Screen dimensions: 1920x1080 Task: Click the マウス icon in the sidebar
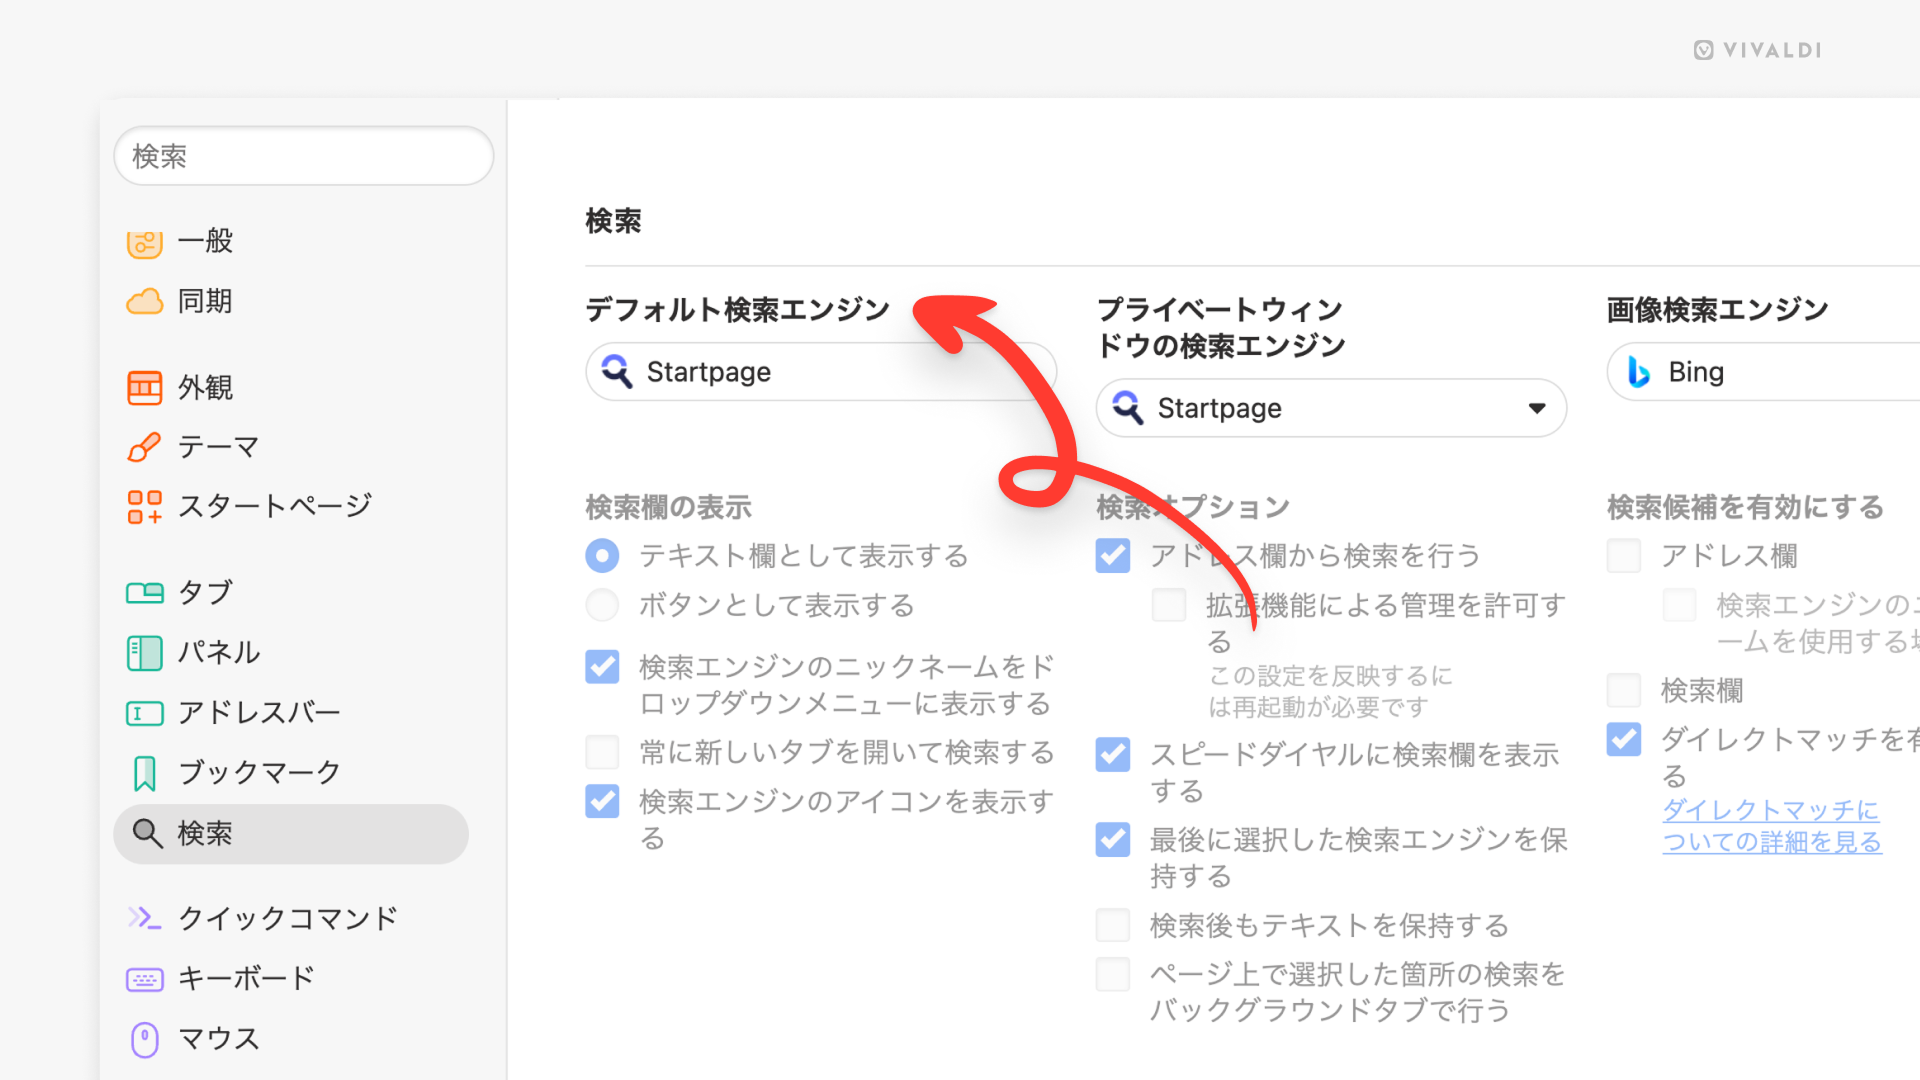pyautogui.click(x=145, y=1039)
